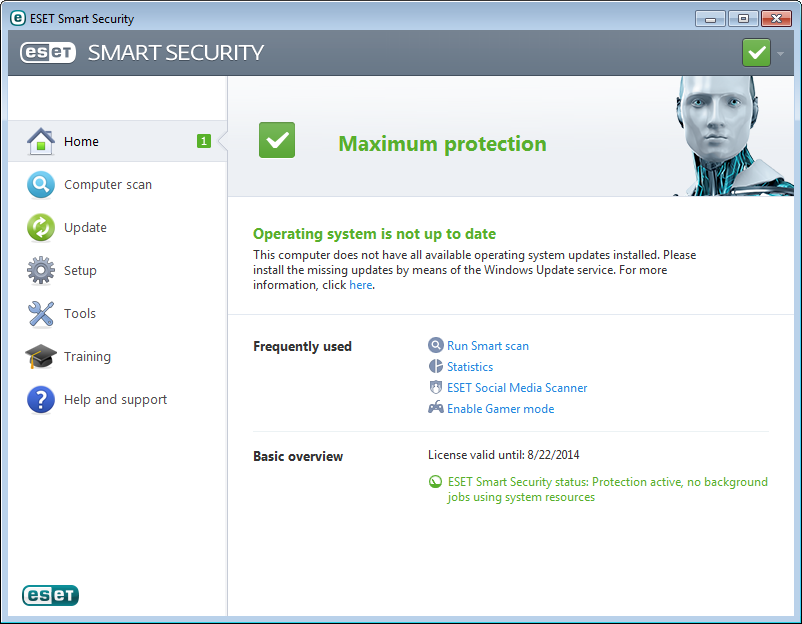Click the Tools wrench icon
This screenshot has width=802, height=624.
point(40,314)
